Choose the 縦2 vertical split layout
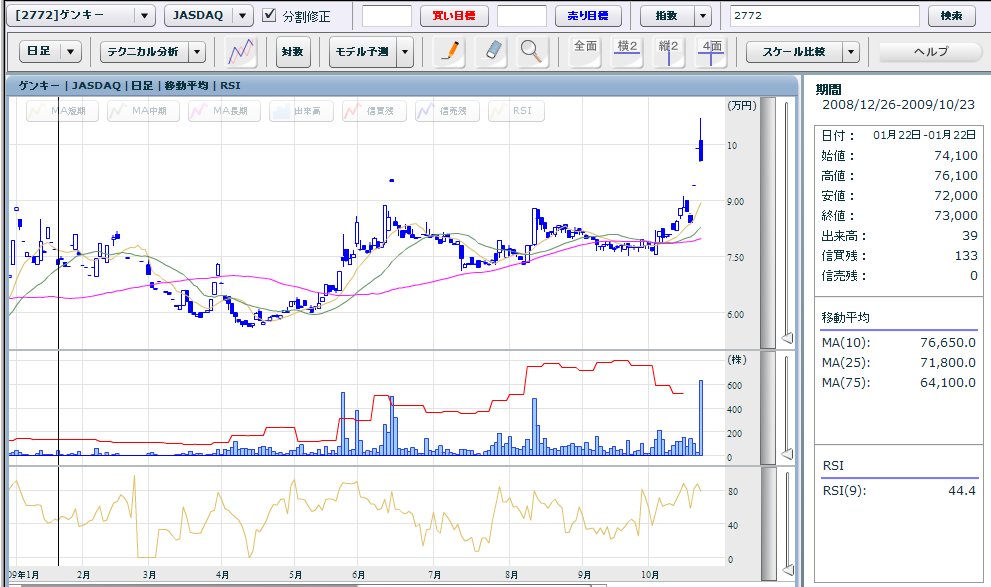Screen dimensions: 991x587 669,52
